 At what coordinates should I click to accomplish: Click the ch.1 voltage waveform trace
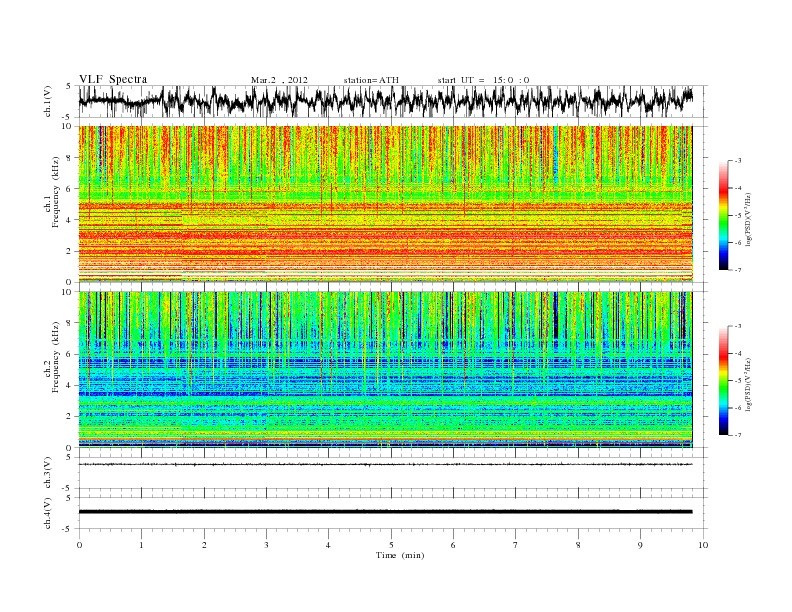[x=385, y=101]
